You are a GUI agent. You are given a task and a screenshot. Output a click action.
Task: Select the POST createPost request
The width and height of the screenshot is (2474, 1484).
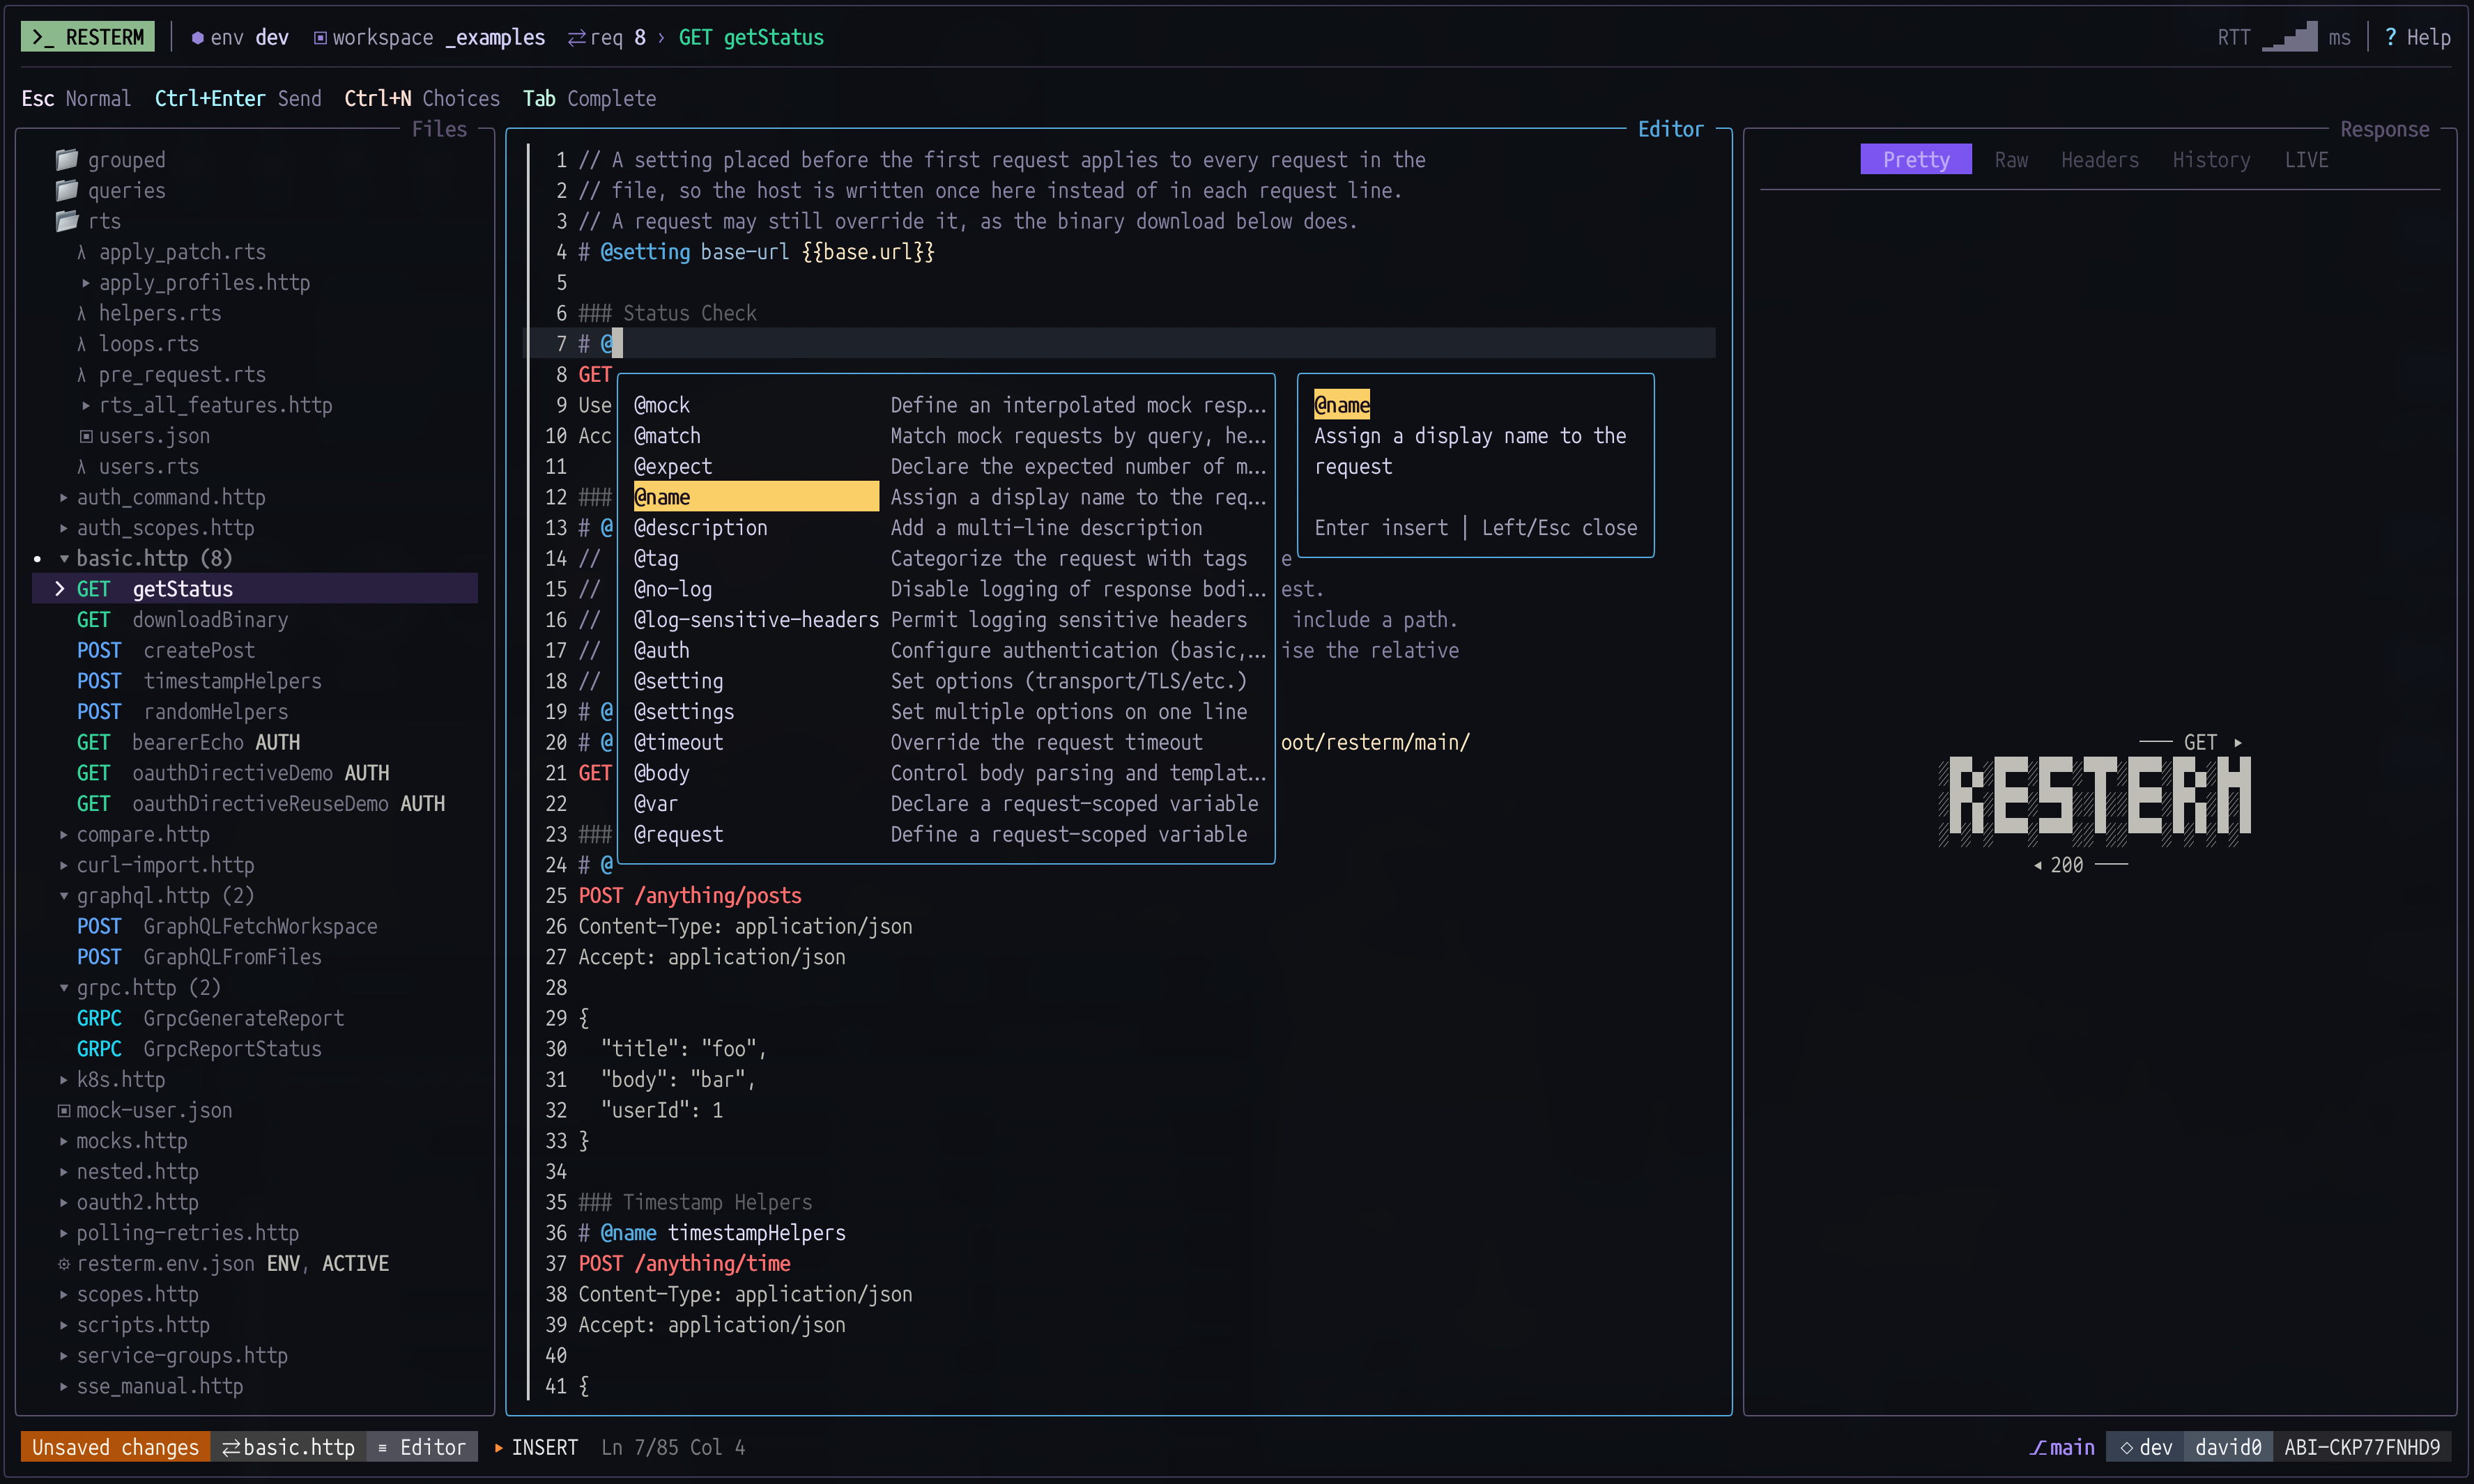click(x=166, y=650)
